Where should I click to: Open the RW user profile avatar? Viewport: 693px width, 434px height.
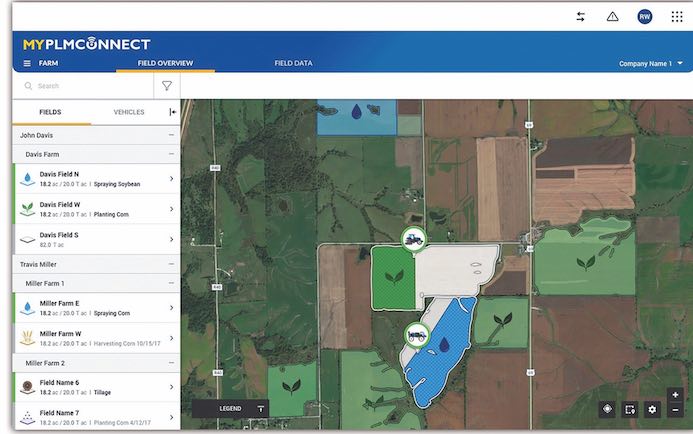point(645,16)
